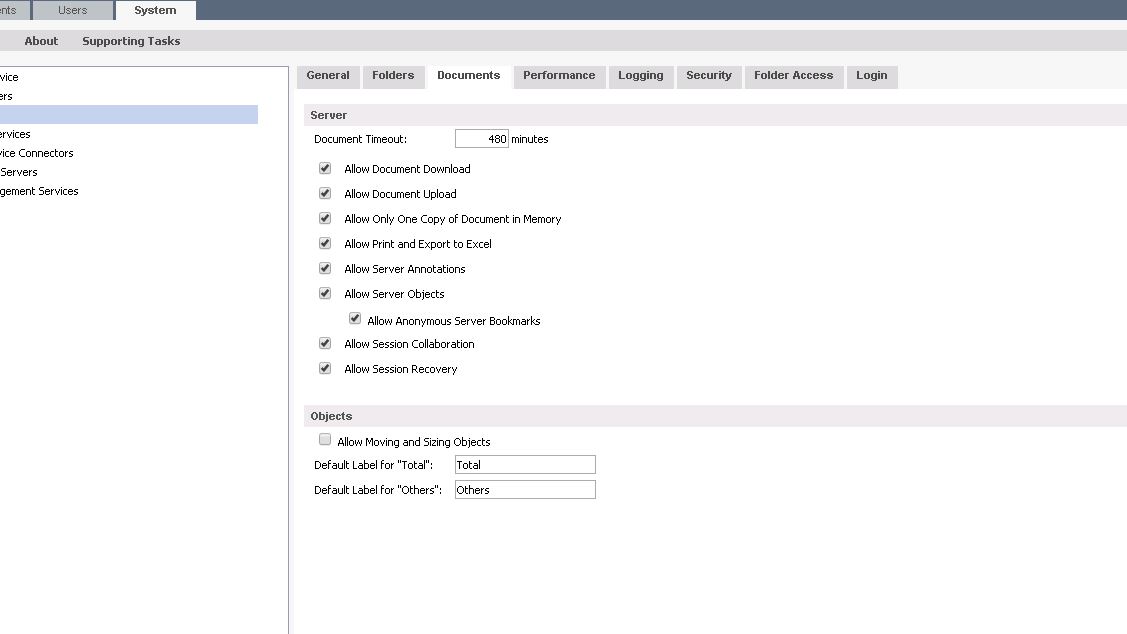Screen dimensions: 1127x634
Task: Toggle Allow Anonymous Server Bookmarks checkbox
Action: click(x=355, y=320)
